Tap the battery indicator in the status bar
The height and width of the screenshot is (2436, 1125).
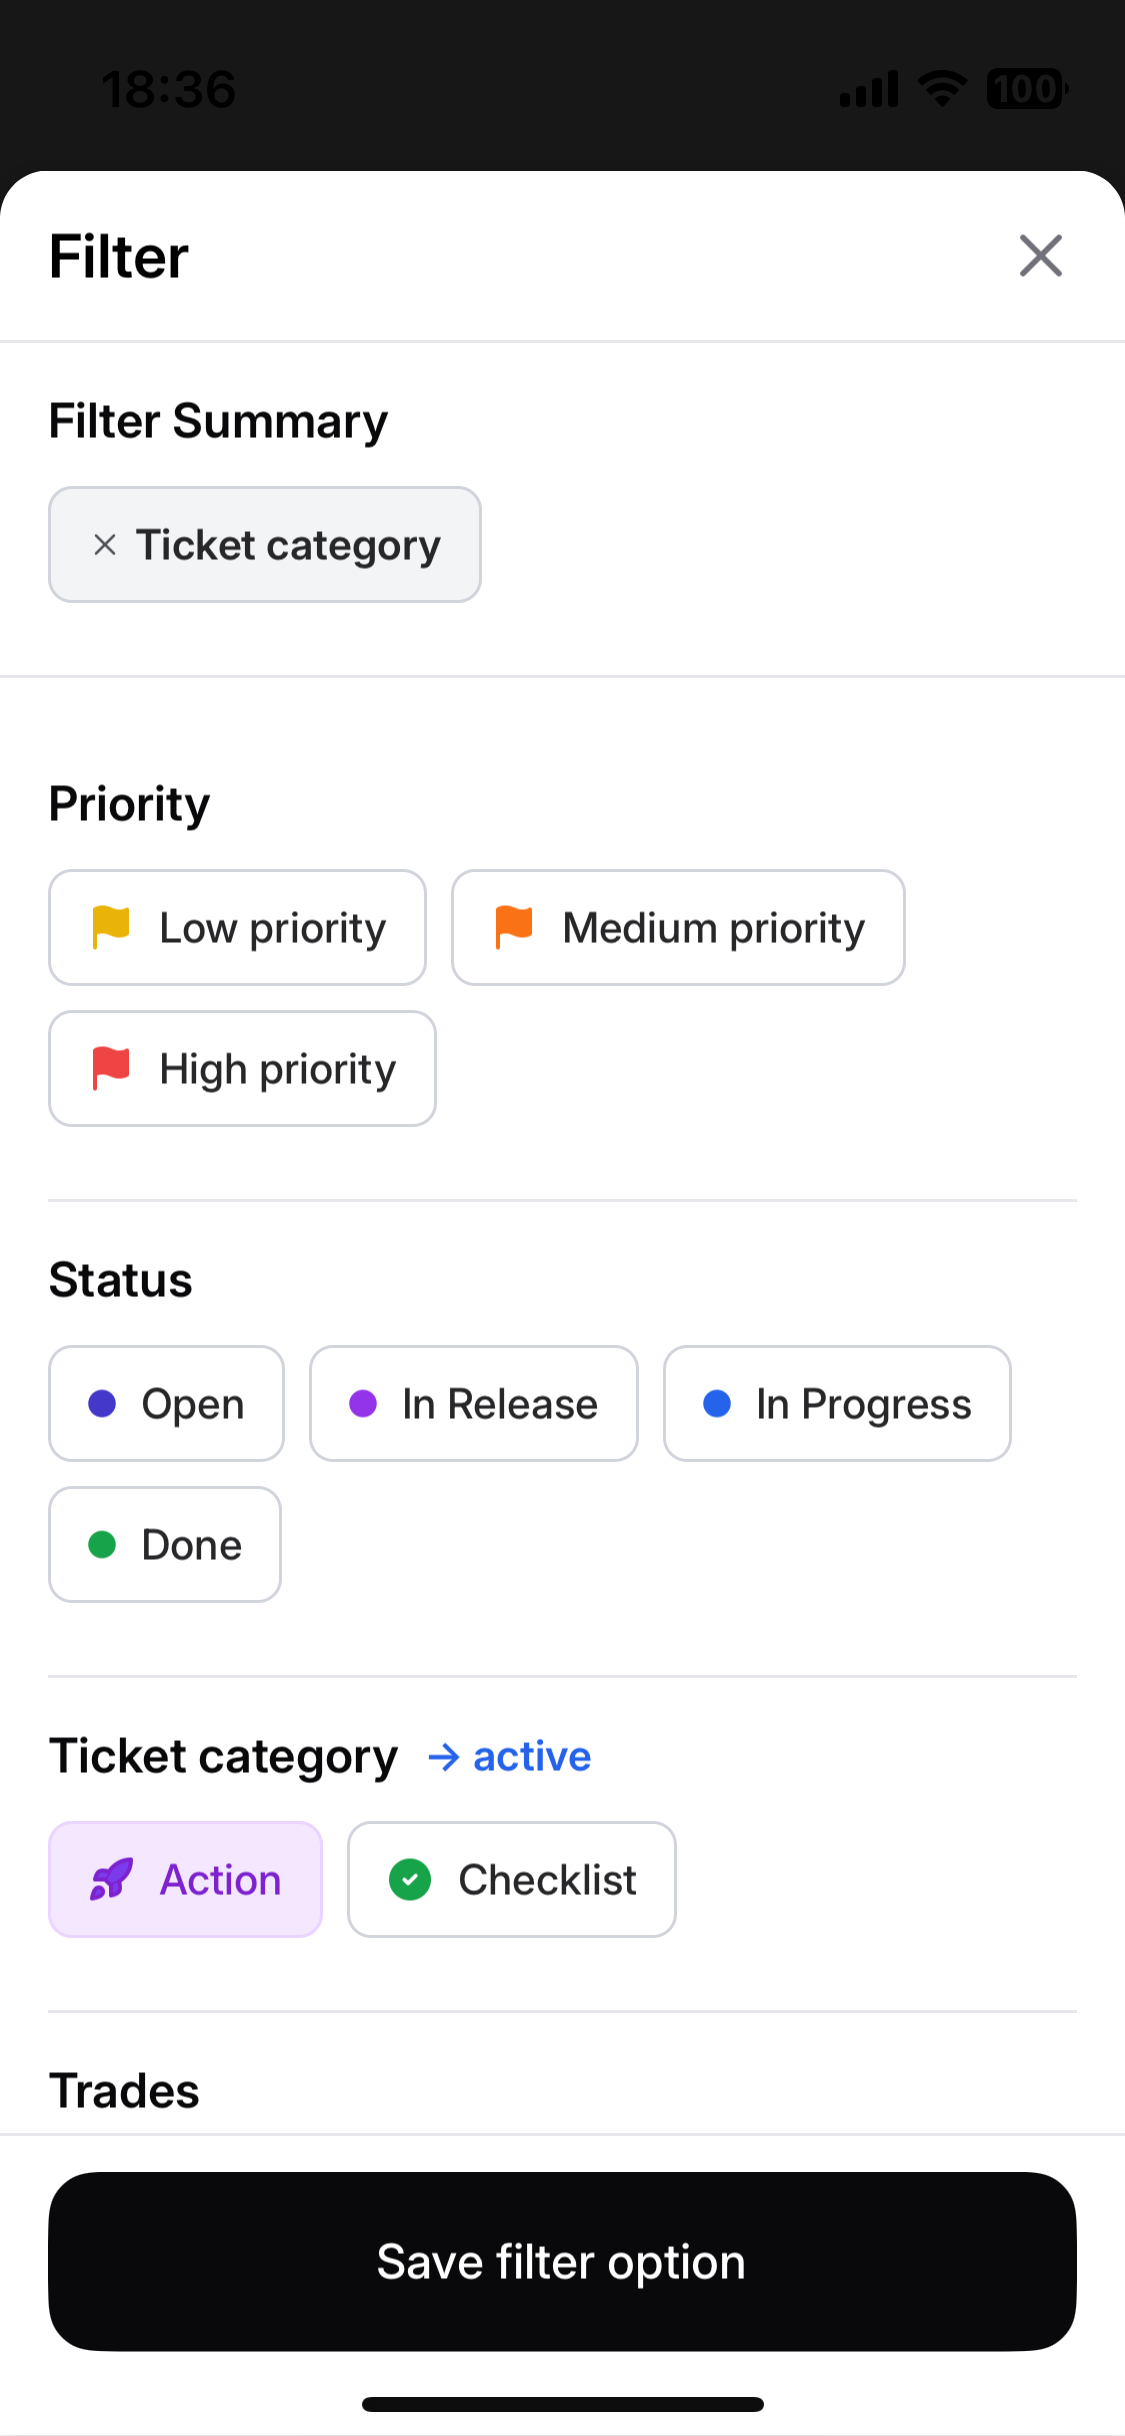point(1026,89)
